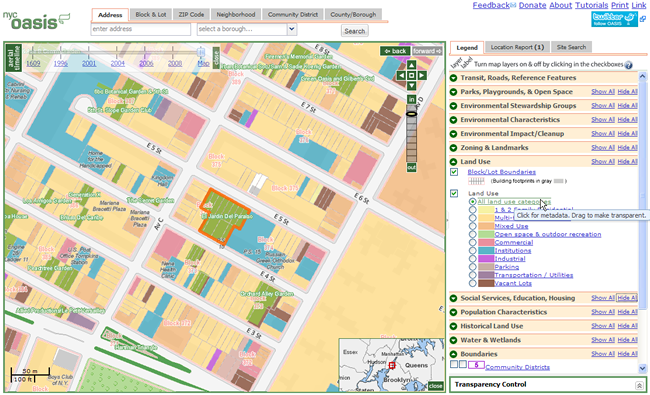Viewport: 650px width, 395px height.
Task: Open the Feedback link
Action: point(491,5)
